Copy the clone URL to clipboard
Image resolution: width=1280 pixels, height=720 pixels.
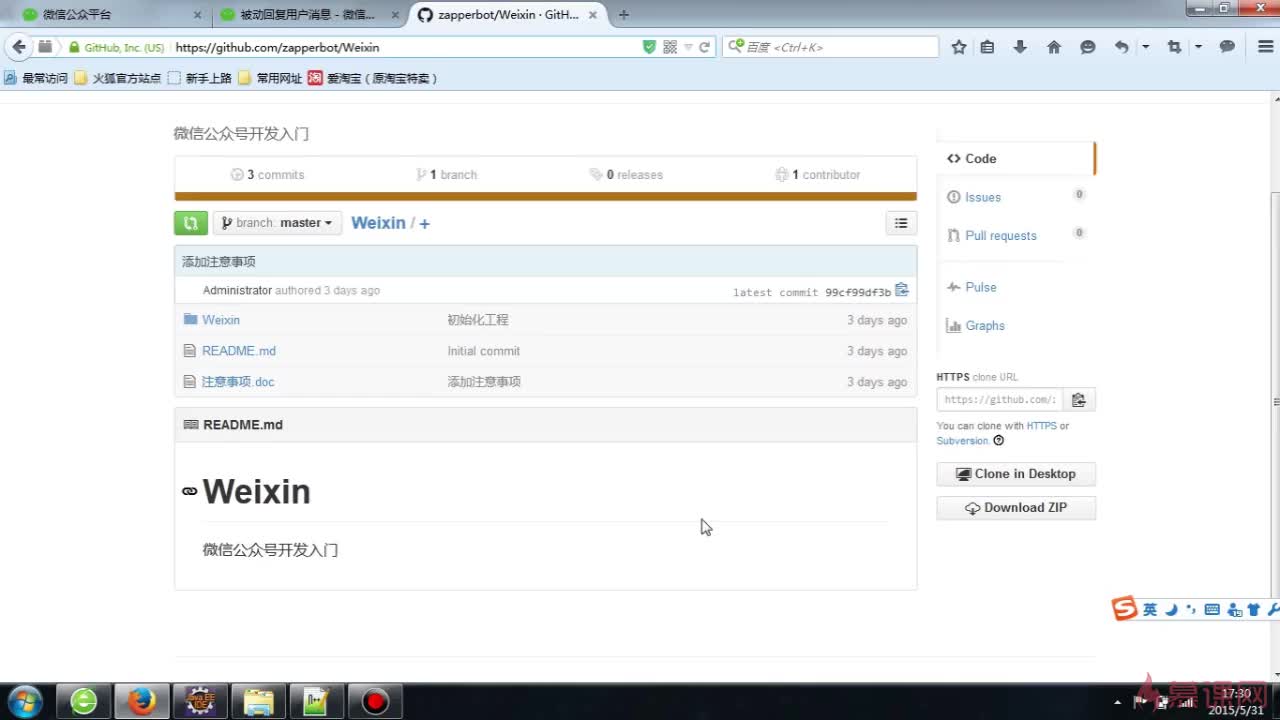coord(1078,399)
